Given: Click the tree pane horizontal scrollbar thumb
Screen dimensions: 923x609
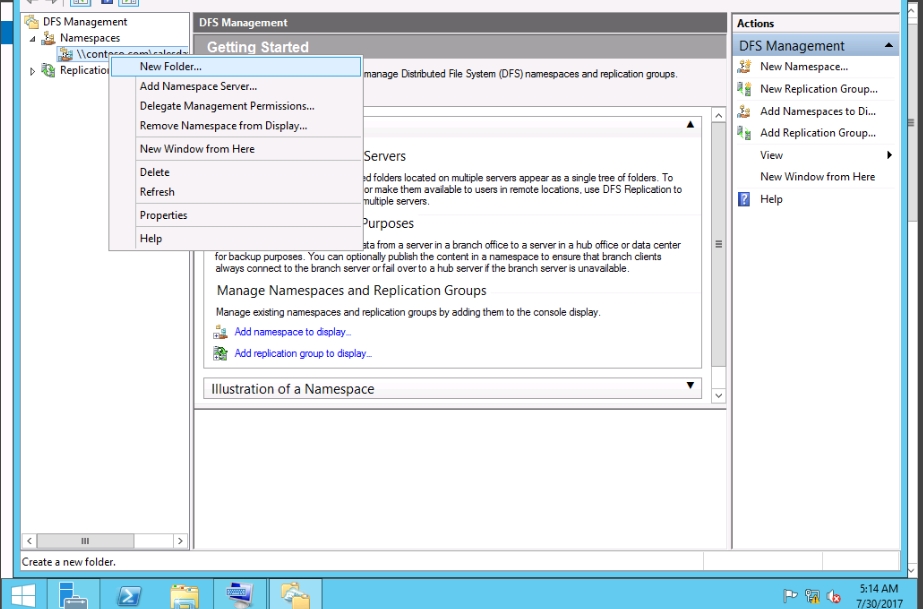Looking at the screenshot, I should (x=85, y=541).
